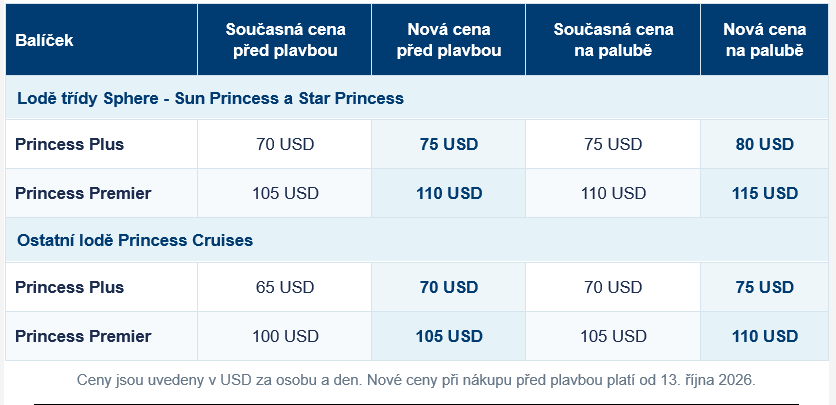The image size is (836, 405).
Task: Select the Lodě třídy Sphere section heading
Action: (x=210, y=99)
